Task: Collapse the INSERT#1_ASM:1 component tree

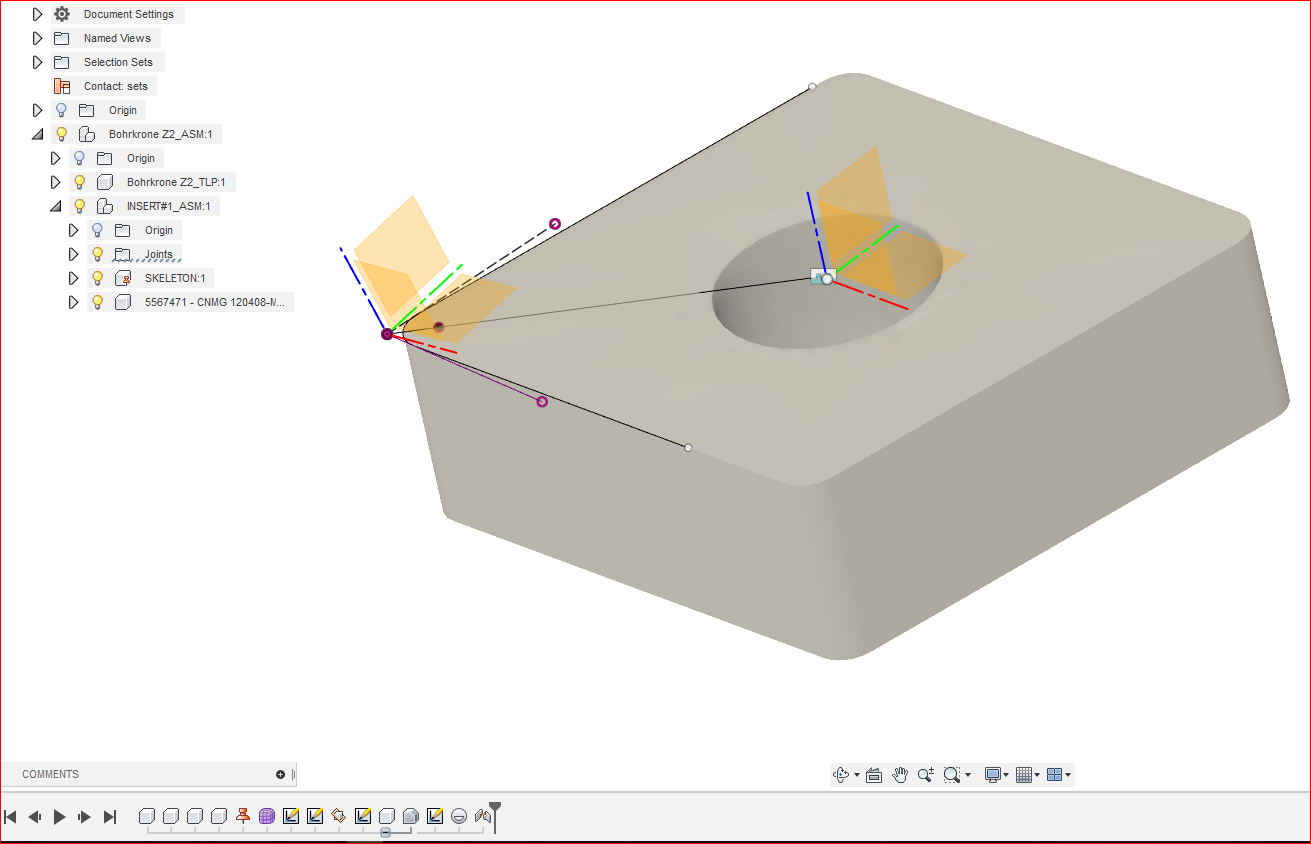Action: pyautogui.click(x=55, y=206)
